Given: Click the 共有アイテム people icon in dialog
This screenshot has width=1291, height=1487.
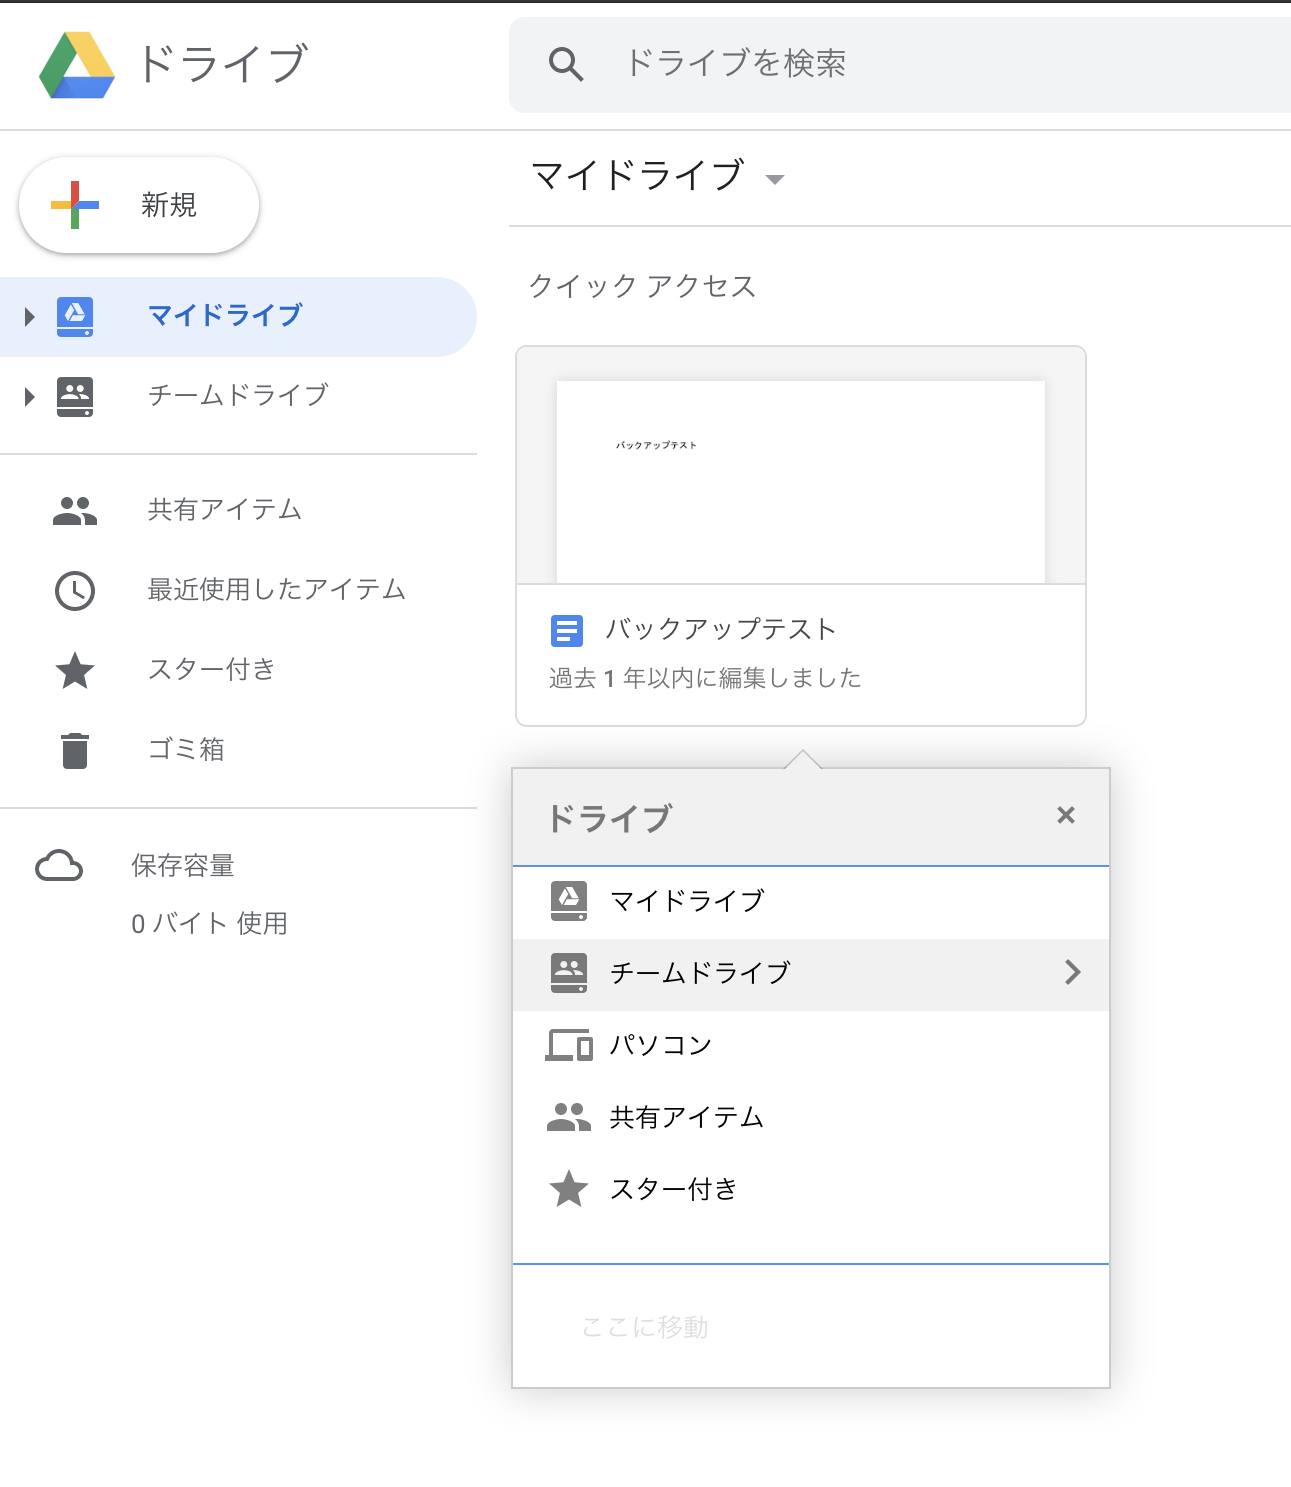Looking at the screenshot, I should point(569,1117).
